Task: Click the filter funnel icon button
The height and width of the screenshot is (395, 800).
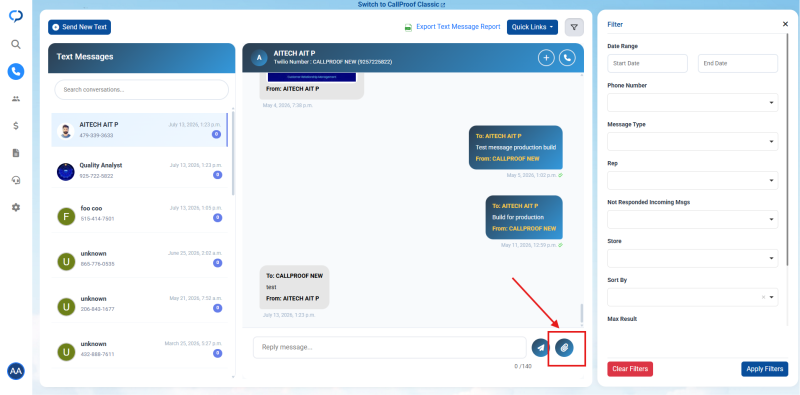Action: coord(574,27)
